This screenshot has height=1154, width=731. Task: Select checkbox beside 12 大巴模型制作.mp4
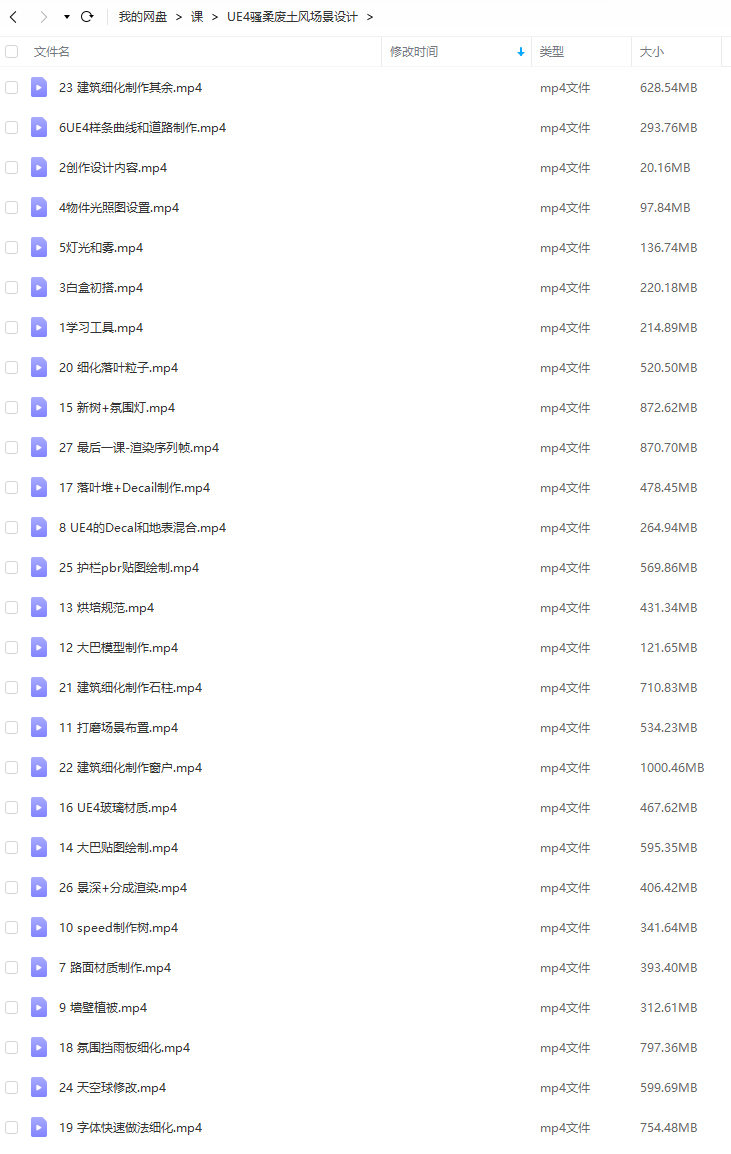tap(12, 648)
